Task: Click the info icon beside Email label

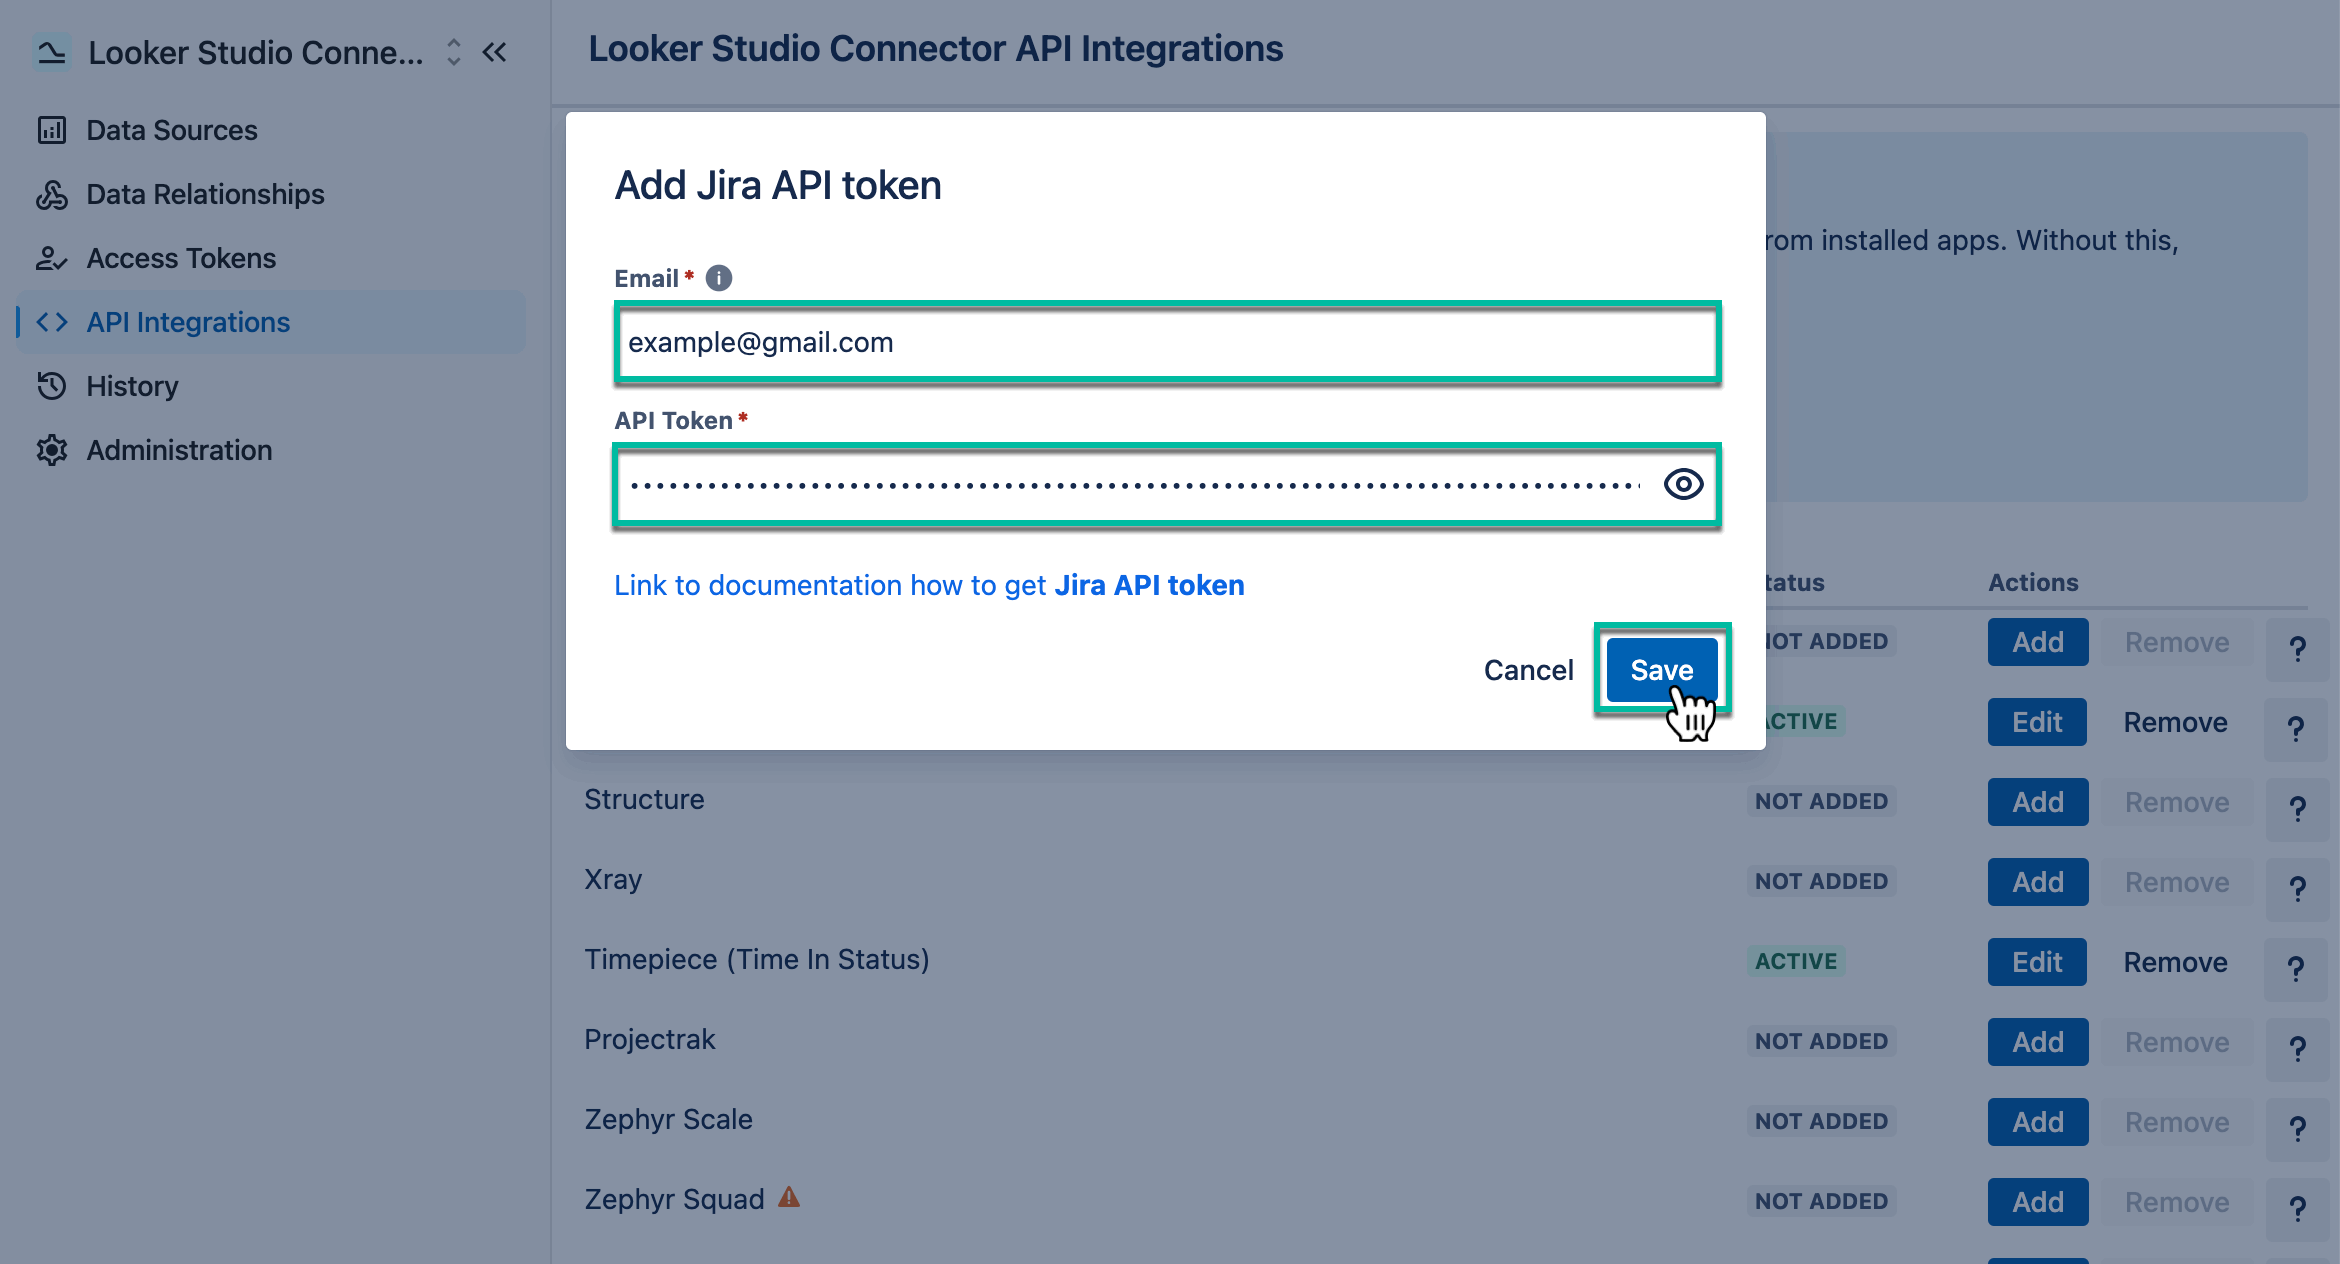Action: (x=717, y=278)
